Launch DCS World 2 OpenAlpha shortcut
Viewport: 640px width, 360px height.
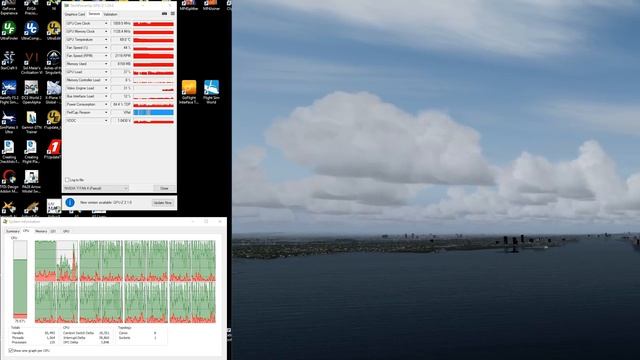31,92
